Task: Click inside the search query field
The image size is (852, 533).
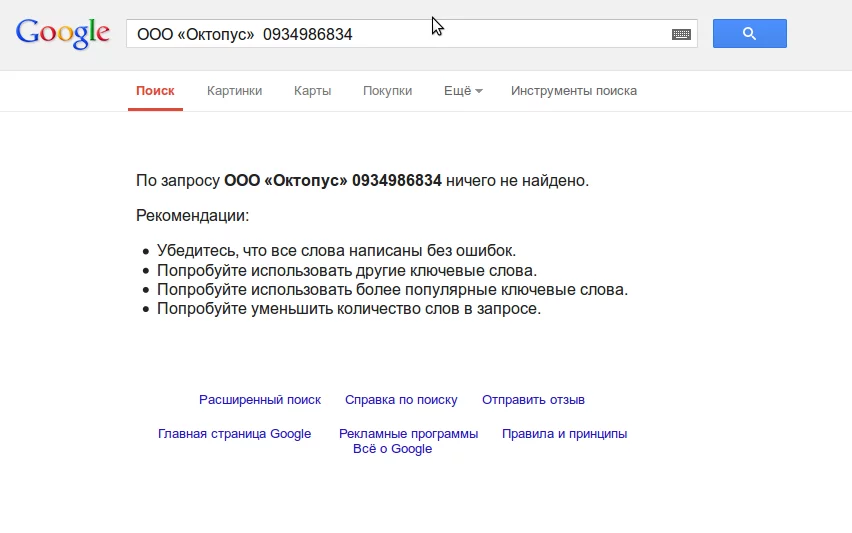Action: coord(400,34)
